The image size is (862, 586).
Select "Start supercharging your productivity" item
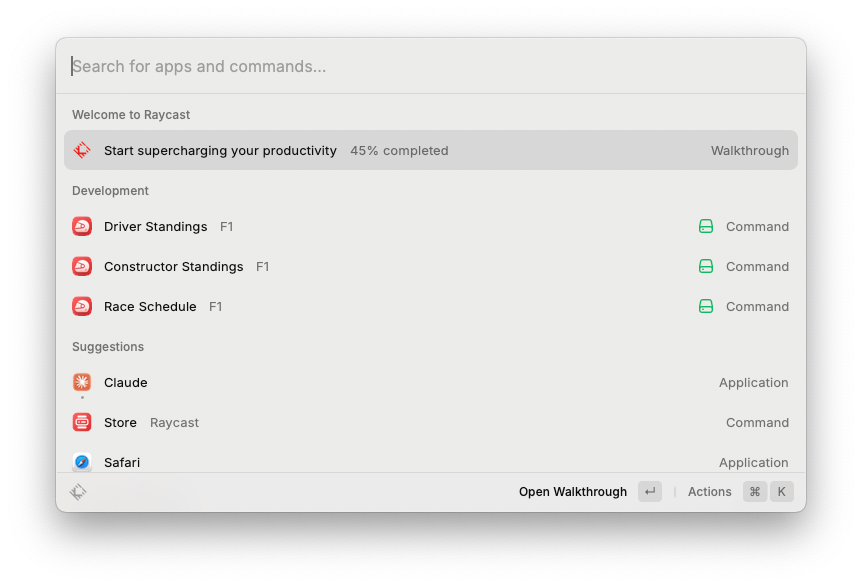tap(220, 151)
